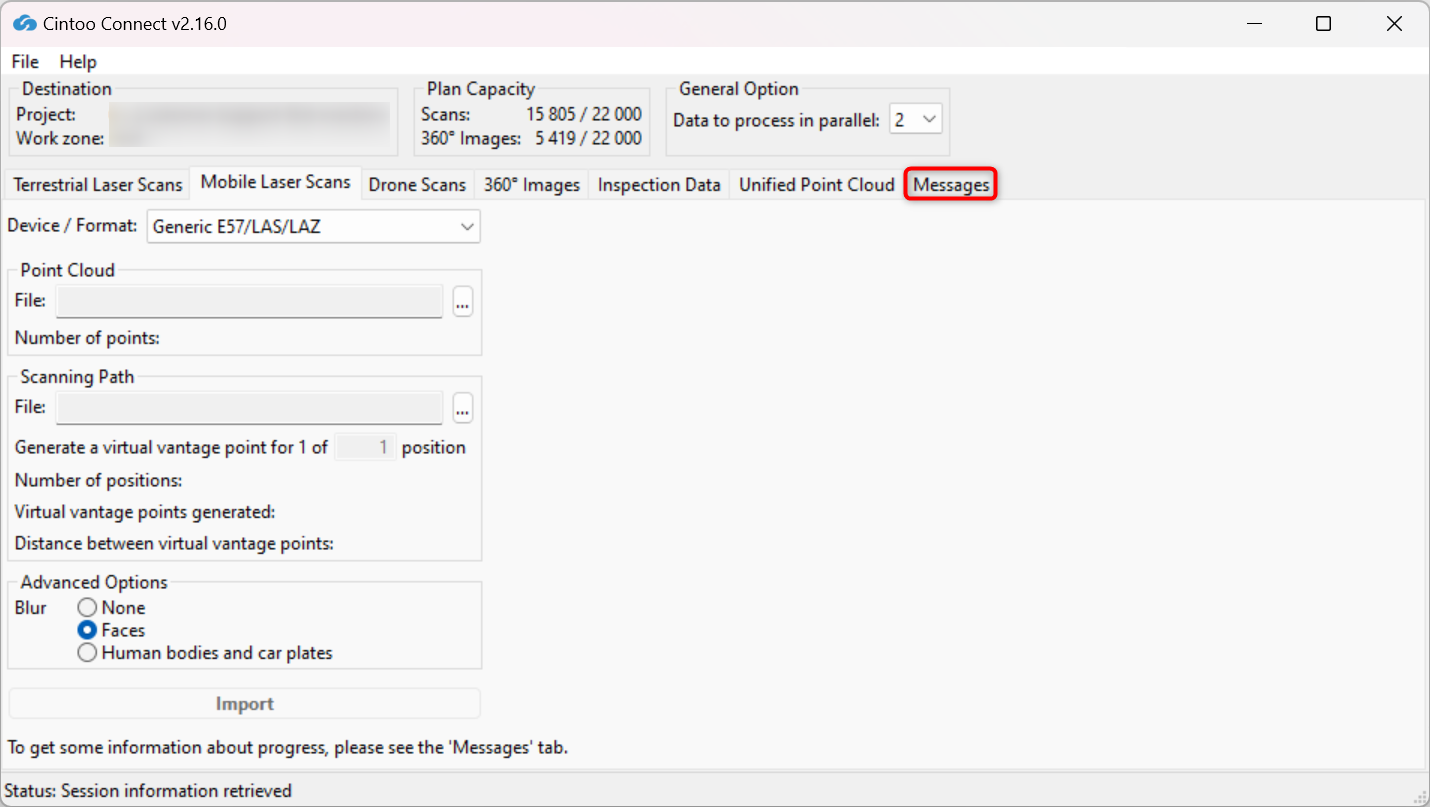Click the window resize grip in status bar
The image size is (1430, 807).
coord(1418,795)
